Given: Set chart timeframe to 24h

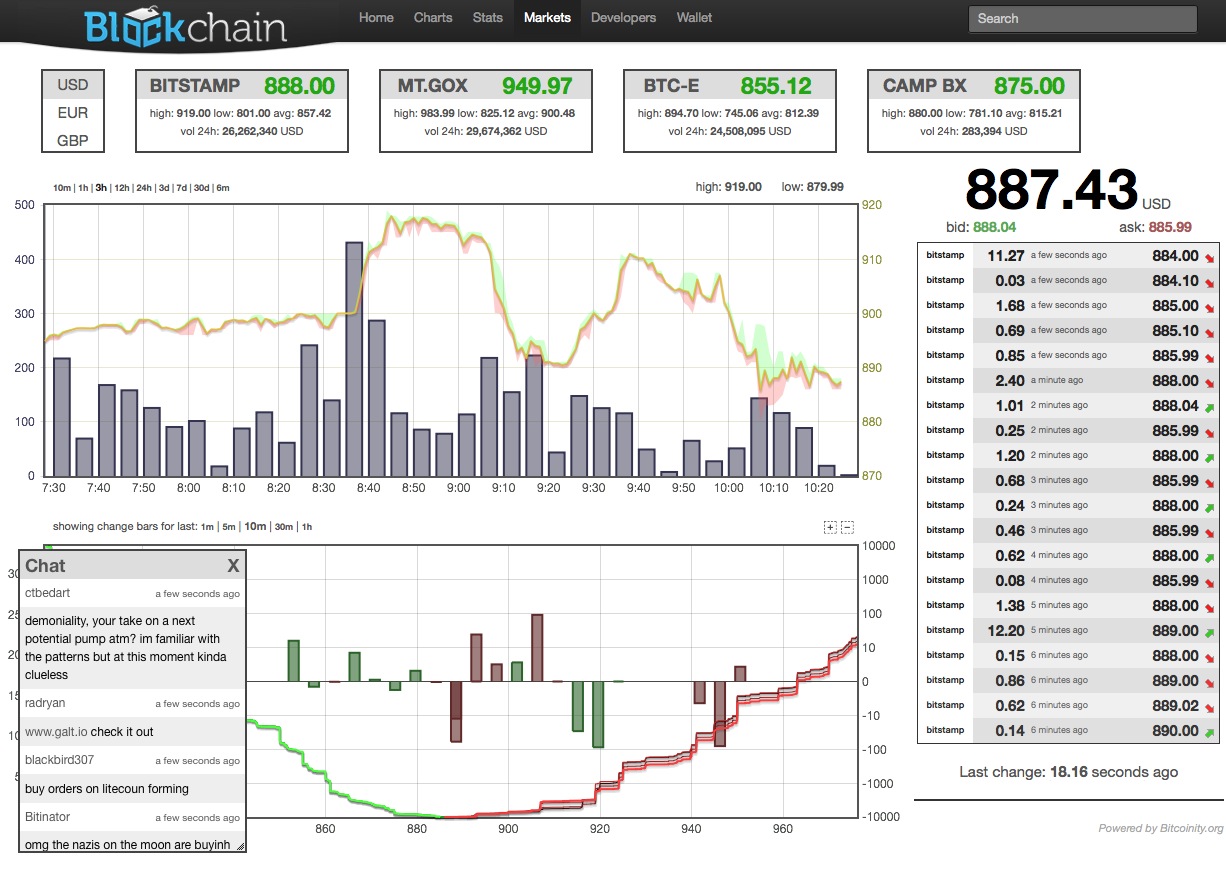Looking at the screenshot, I should click(144, 188).
